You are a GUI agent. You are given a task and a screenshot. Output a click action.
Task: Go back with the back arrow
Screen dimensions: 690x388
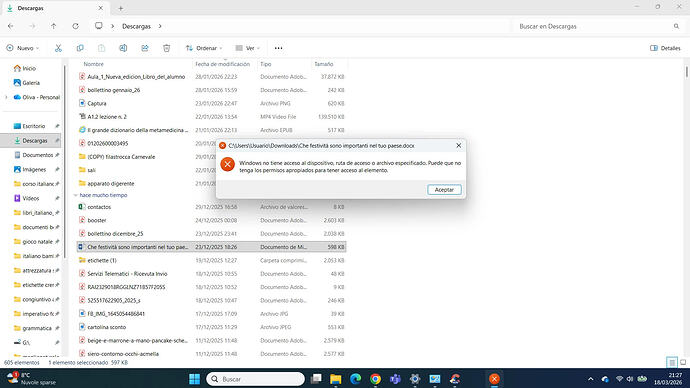(x=11, y=26)
